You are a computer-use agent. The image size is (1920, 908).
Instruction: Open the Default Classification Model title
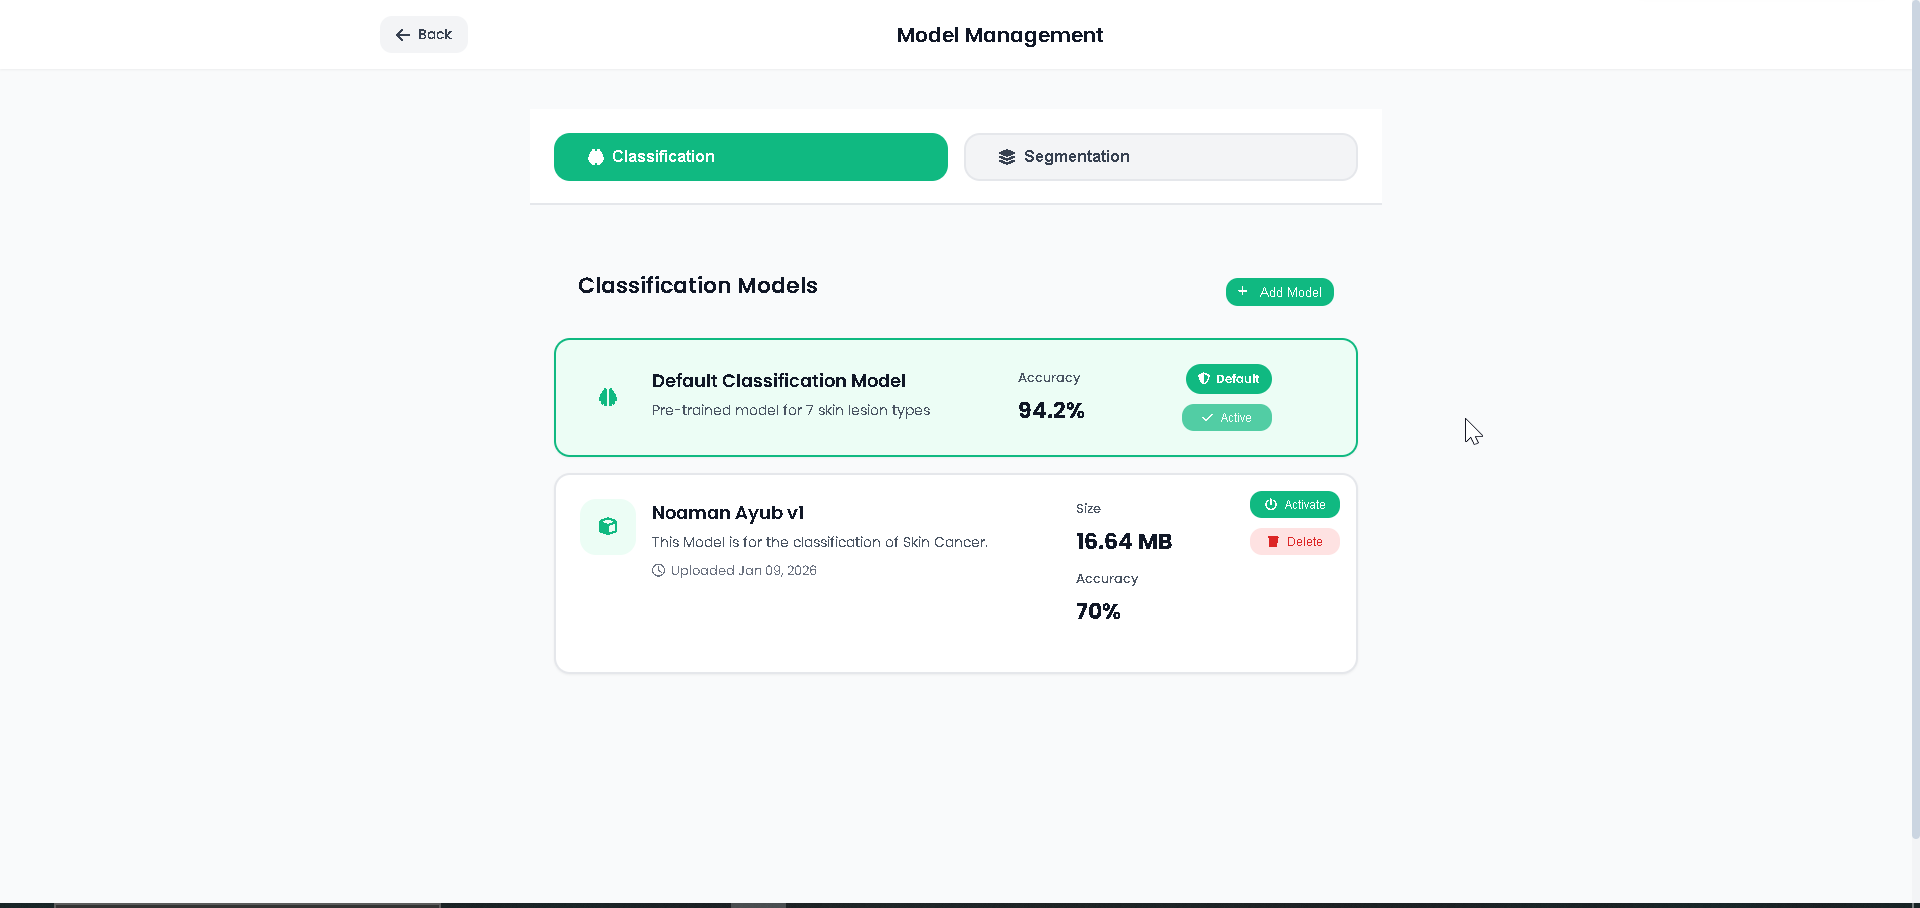click(x=778, y=381)
